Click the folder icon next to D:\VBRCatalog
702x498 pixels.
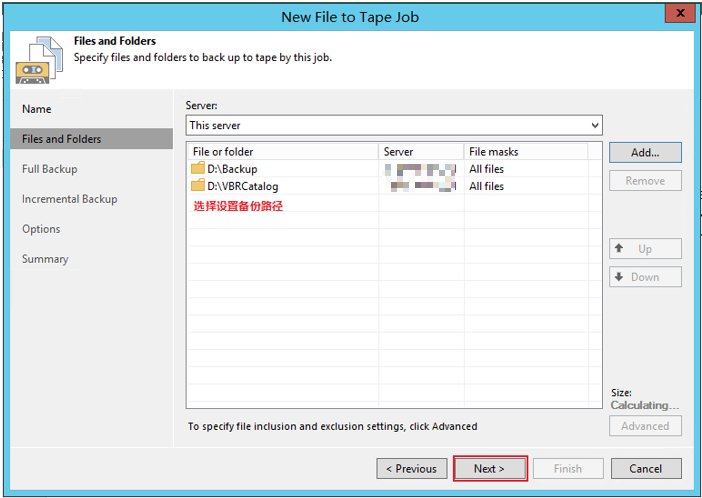pyautogui.click(x=197, y=185)
